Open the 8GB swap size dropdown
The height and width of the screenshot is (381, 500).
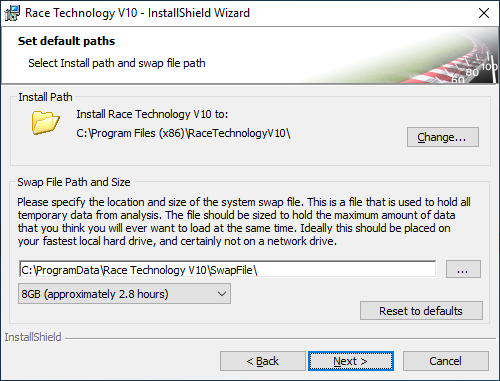pos(124,294)
